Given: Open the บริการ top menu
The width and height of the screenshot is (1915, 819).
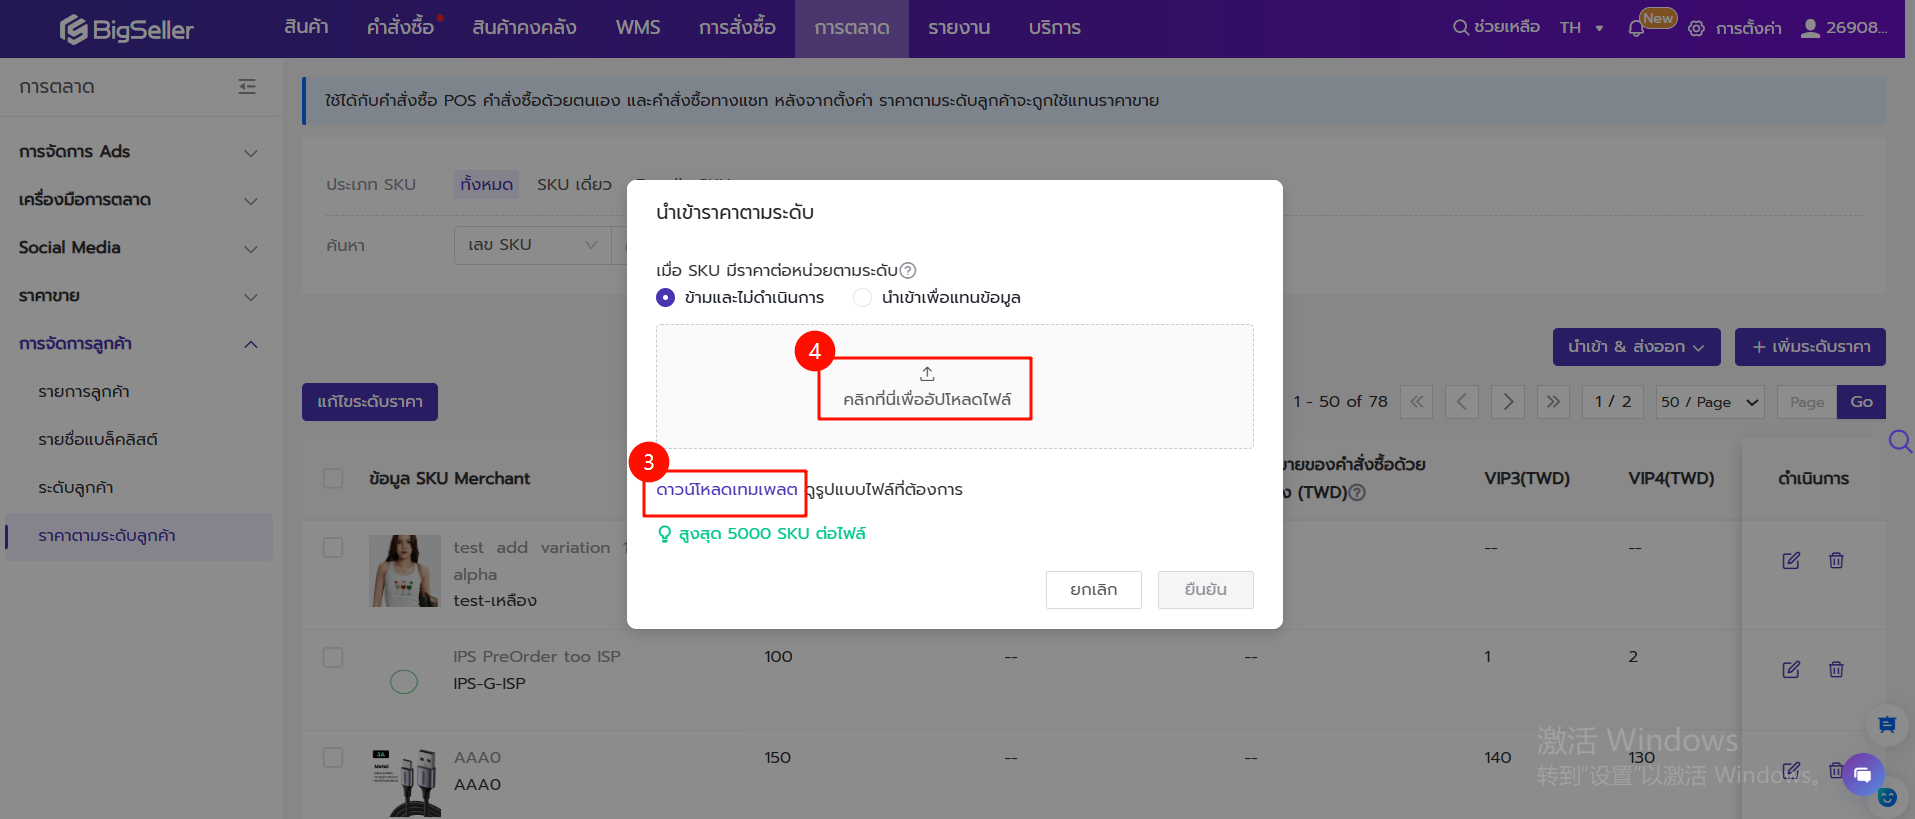Looking at the screenshot, I should (x=1055, y=28).
